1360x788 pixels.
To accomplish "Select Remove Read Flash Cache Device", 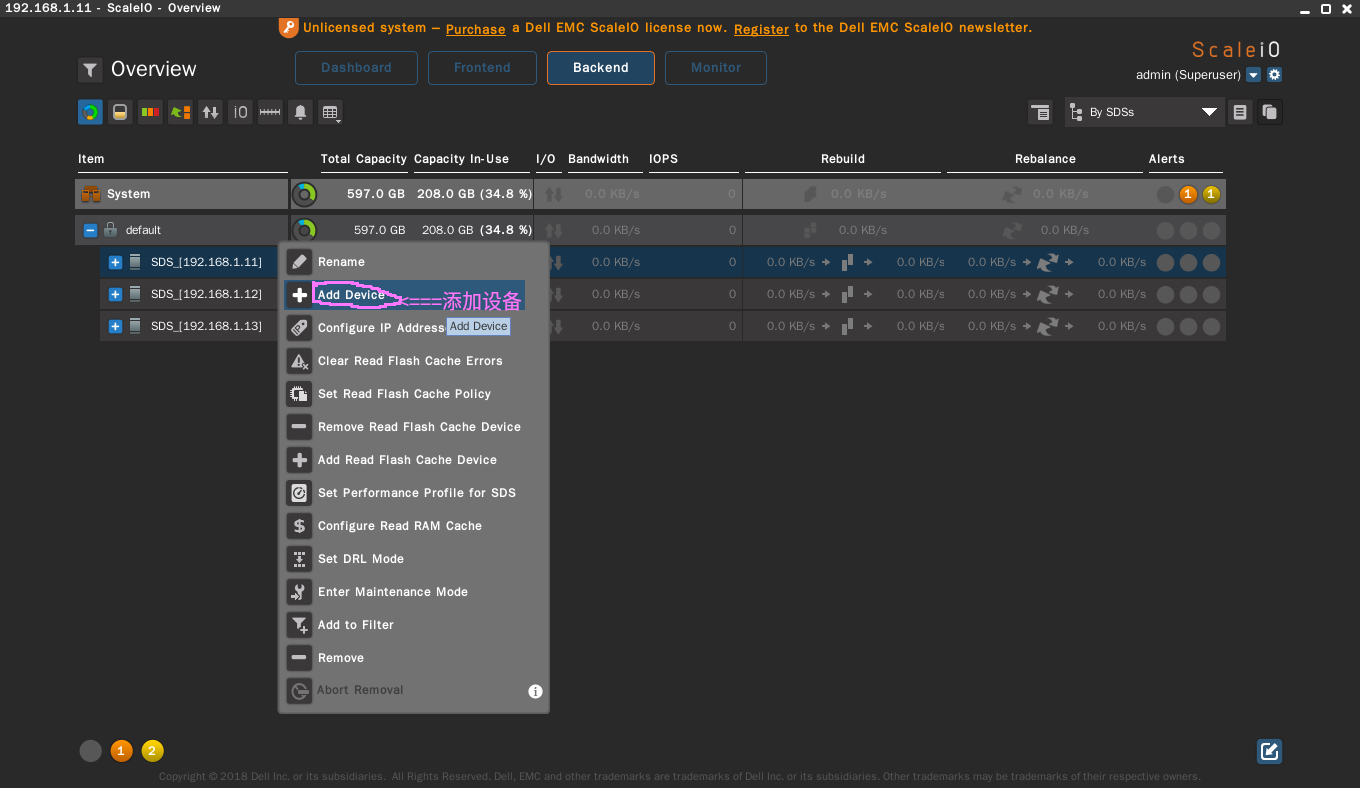I will pyautogui.click(x=414, y=427).
